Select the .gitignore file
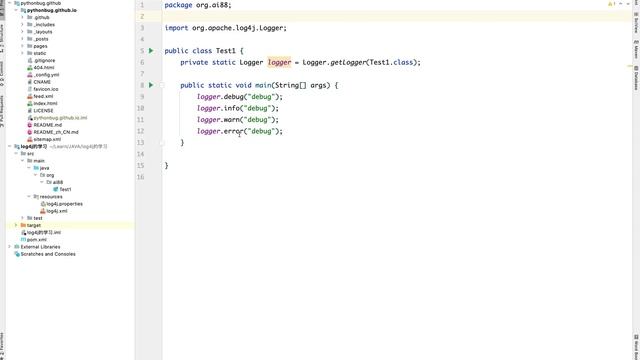The width and height of the screenshot is (640, 360). pyautogui.click(x=44, y=60)
